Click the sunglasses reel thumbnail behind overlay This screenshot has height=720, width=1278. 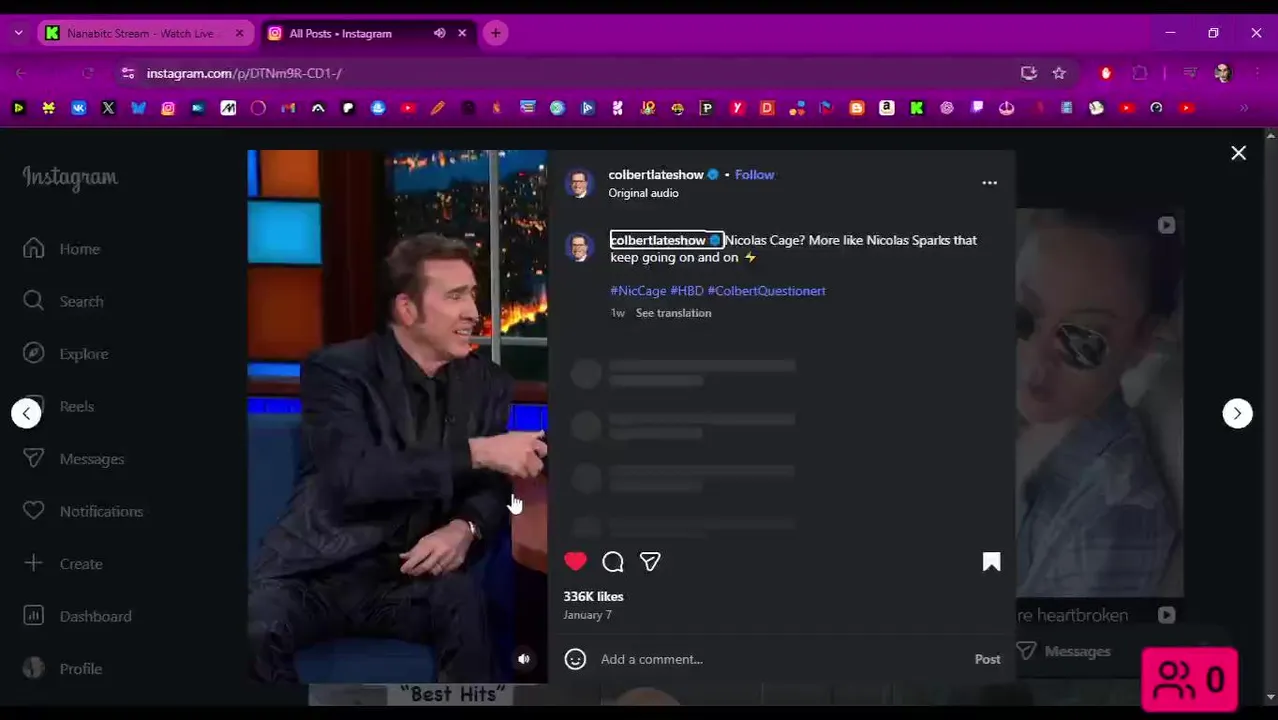(x=1100, y=400)
